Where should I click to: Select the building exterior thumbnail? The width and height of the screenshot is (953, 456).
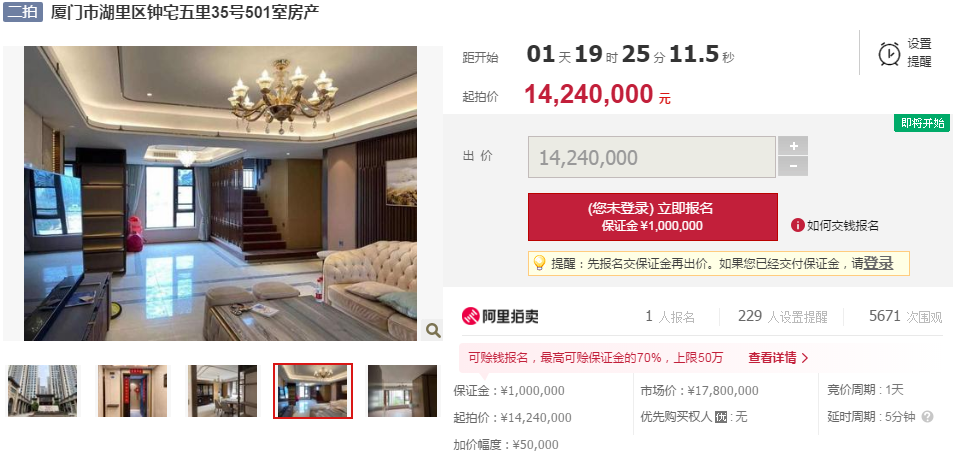point(43,391)
